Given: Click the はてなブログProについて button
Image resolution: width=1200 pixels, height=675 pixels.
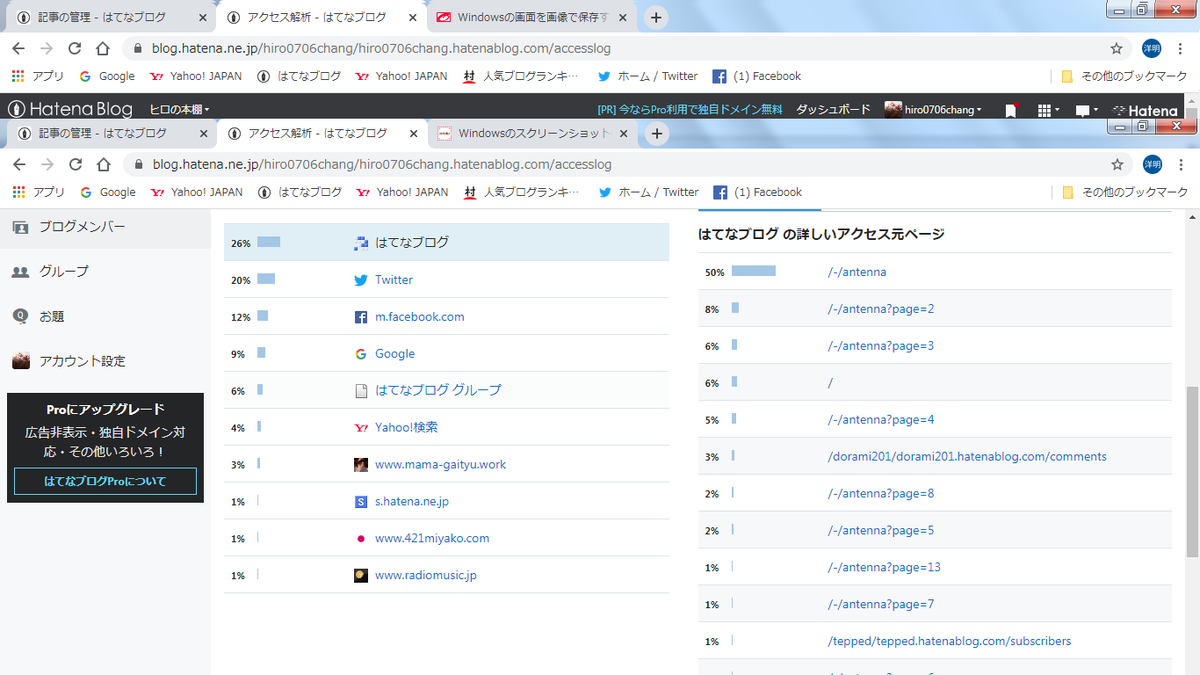Looking at the screenshot, I should click(x=105, y=481).
